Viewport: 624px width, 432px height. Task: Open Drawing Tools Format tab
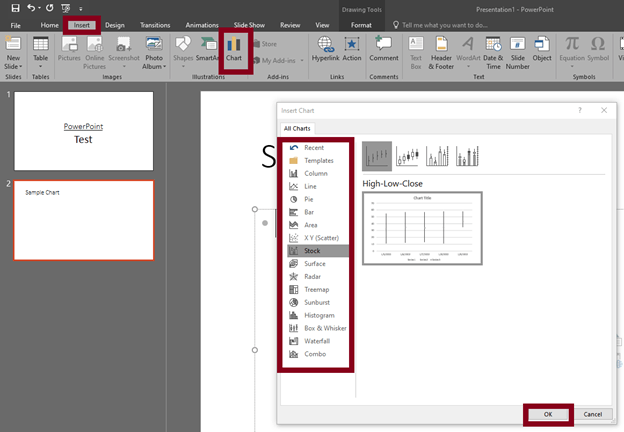361,25
